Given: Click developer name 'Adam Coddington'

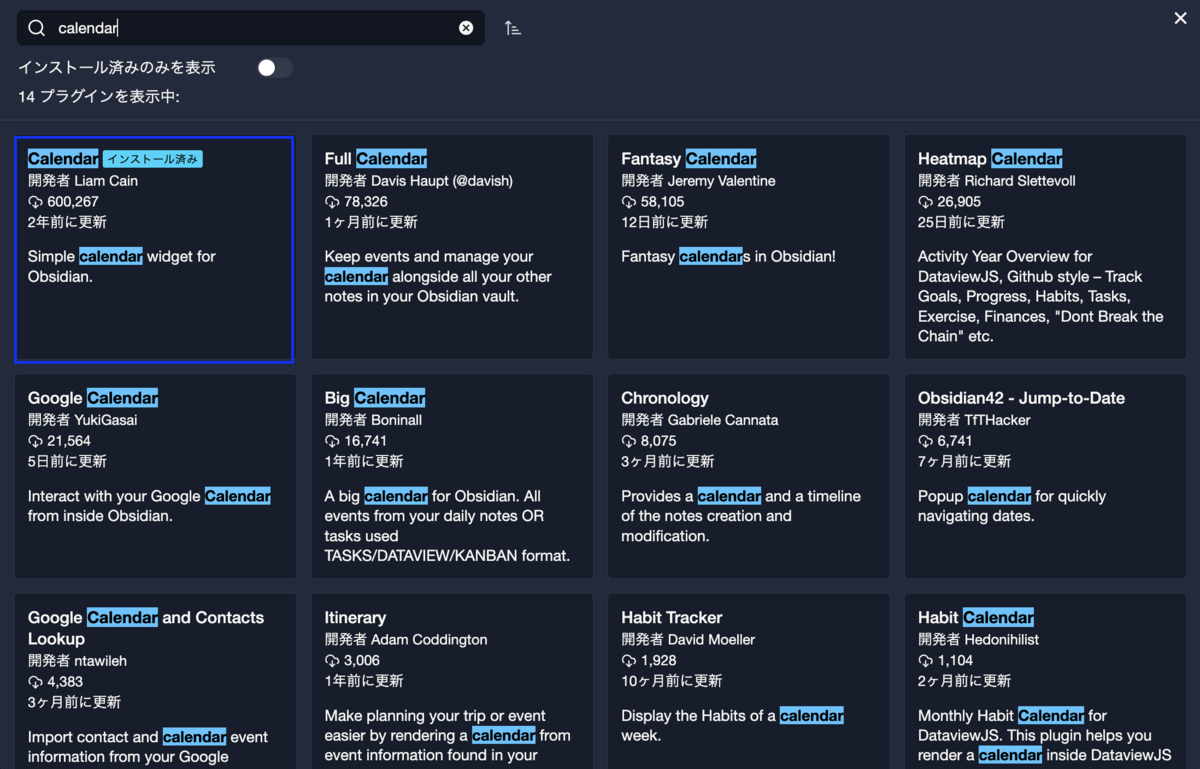Looking at the screenshot, I should point(429,640).
